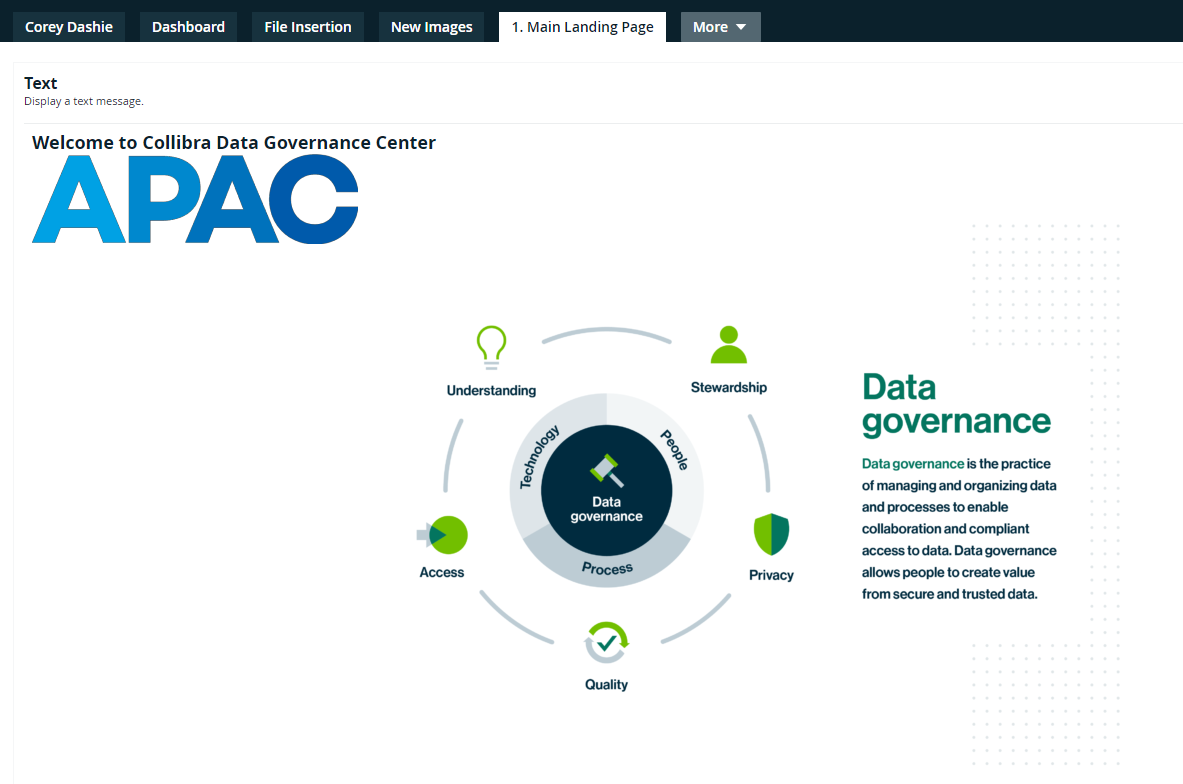This screenshot has height=784, width=1183.
Task: Open the File Insertion tab
Action: (308, 27)
